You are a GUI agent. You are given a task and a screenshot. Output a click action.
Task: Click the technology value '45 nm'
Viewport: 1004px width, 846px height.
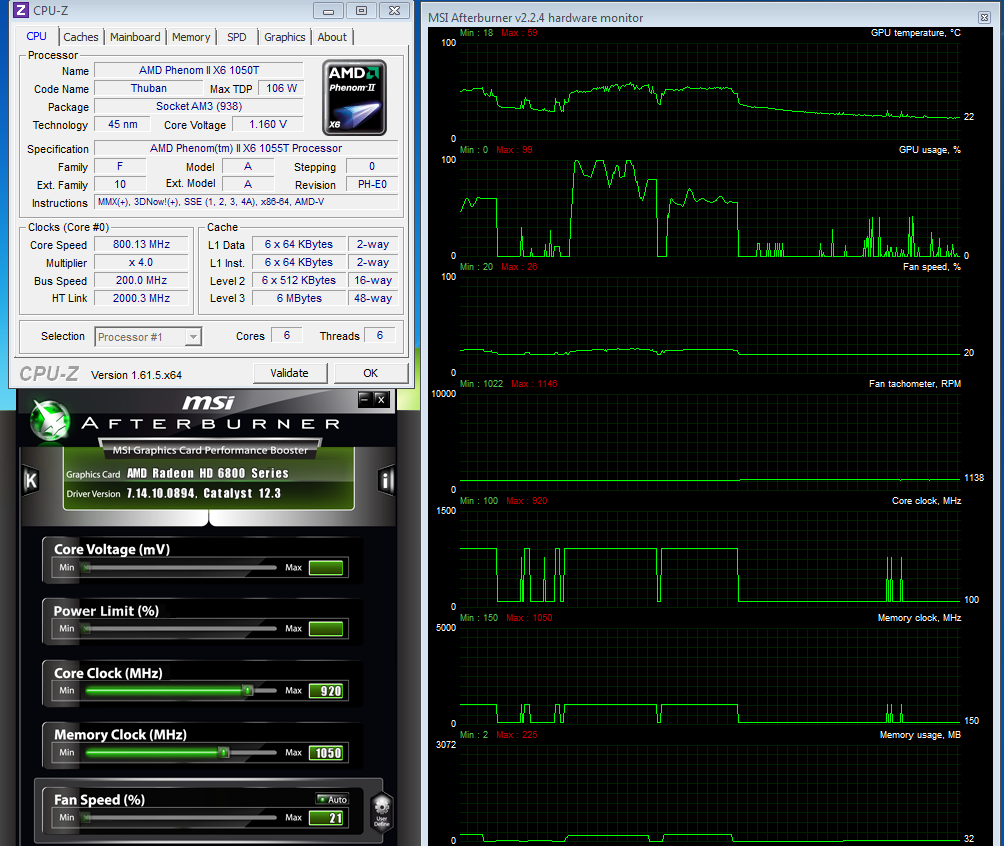[x=123, y=124]
